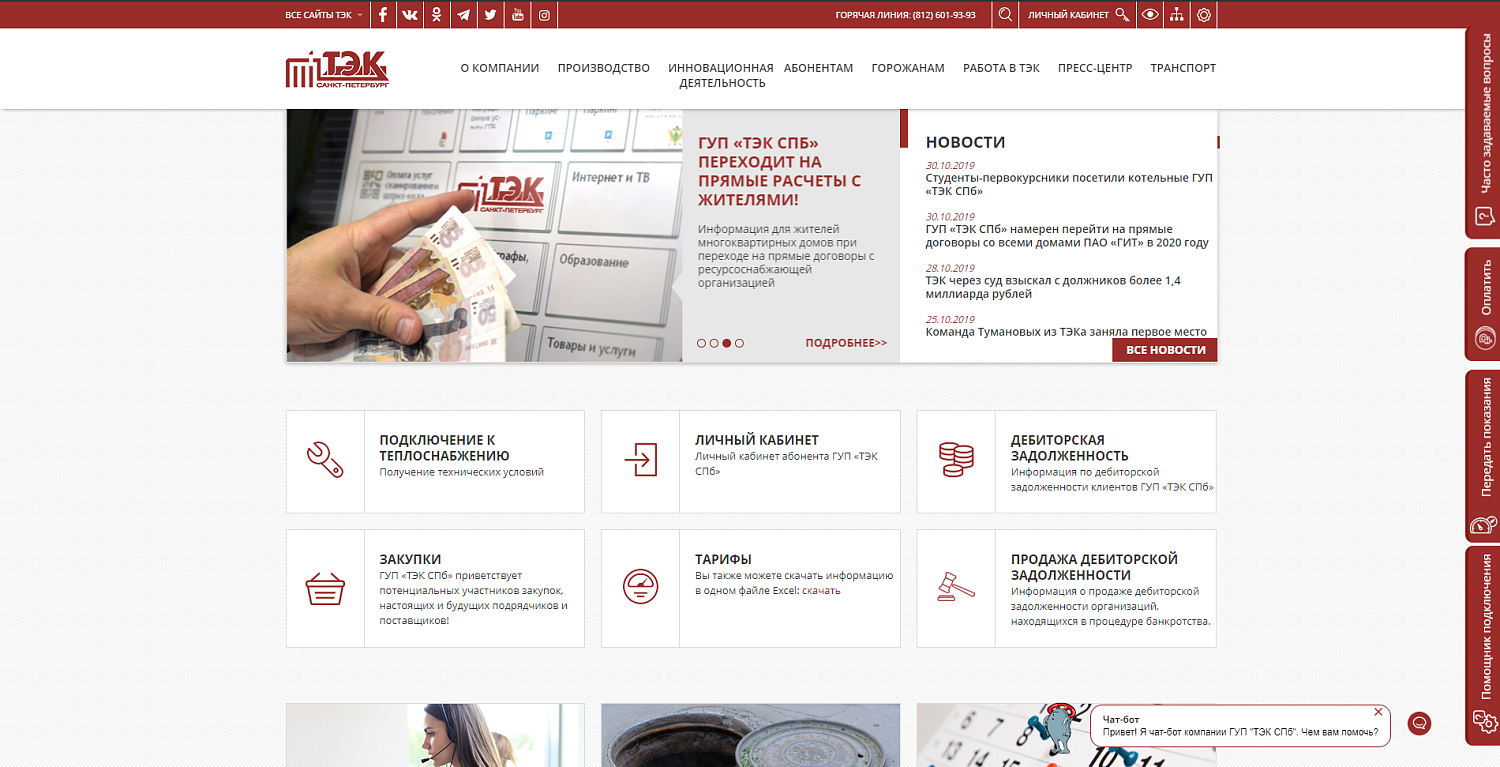Click the Подключение к теплоснабжению heading
This screenshot has height=767, width=1500.
pos(444,448)
